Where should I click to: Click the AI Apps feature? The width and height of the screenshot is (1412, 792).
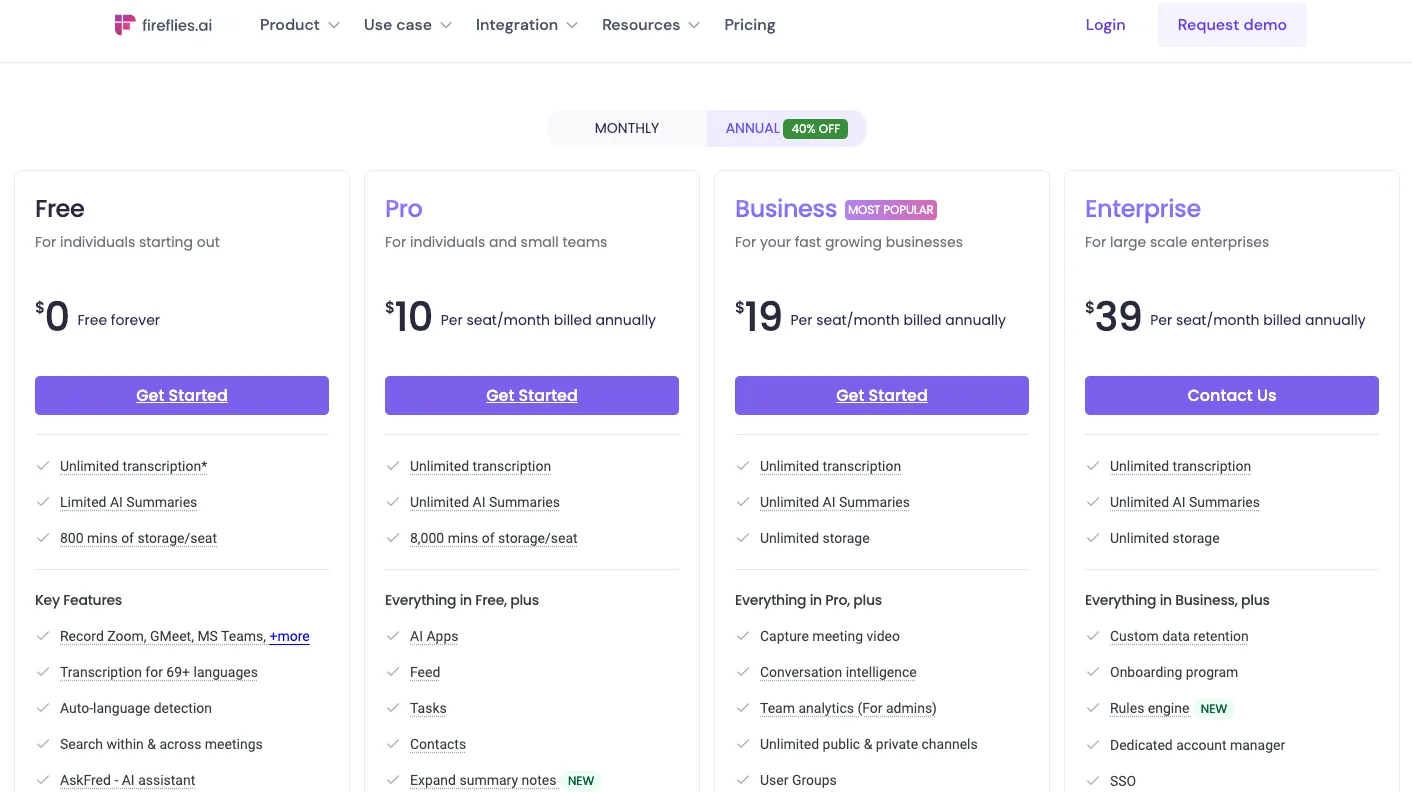point(434,636)
